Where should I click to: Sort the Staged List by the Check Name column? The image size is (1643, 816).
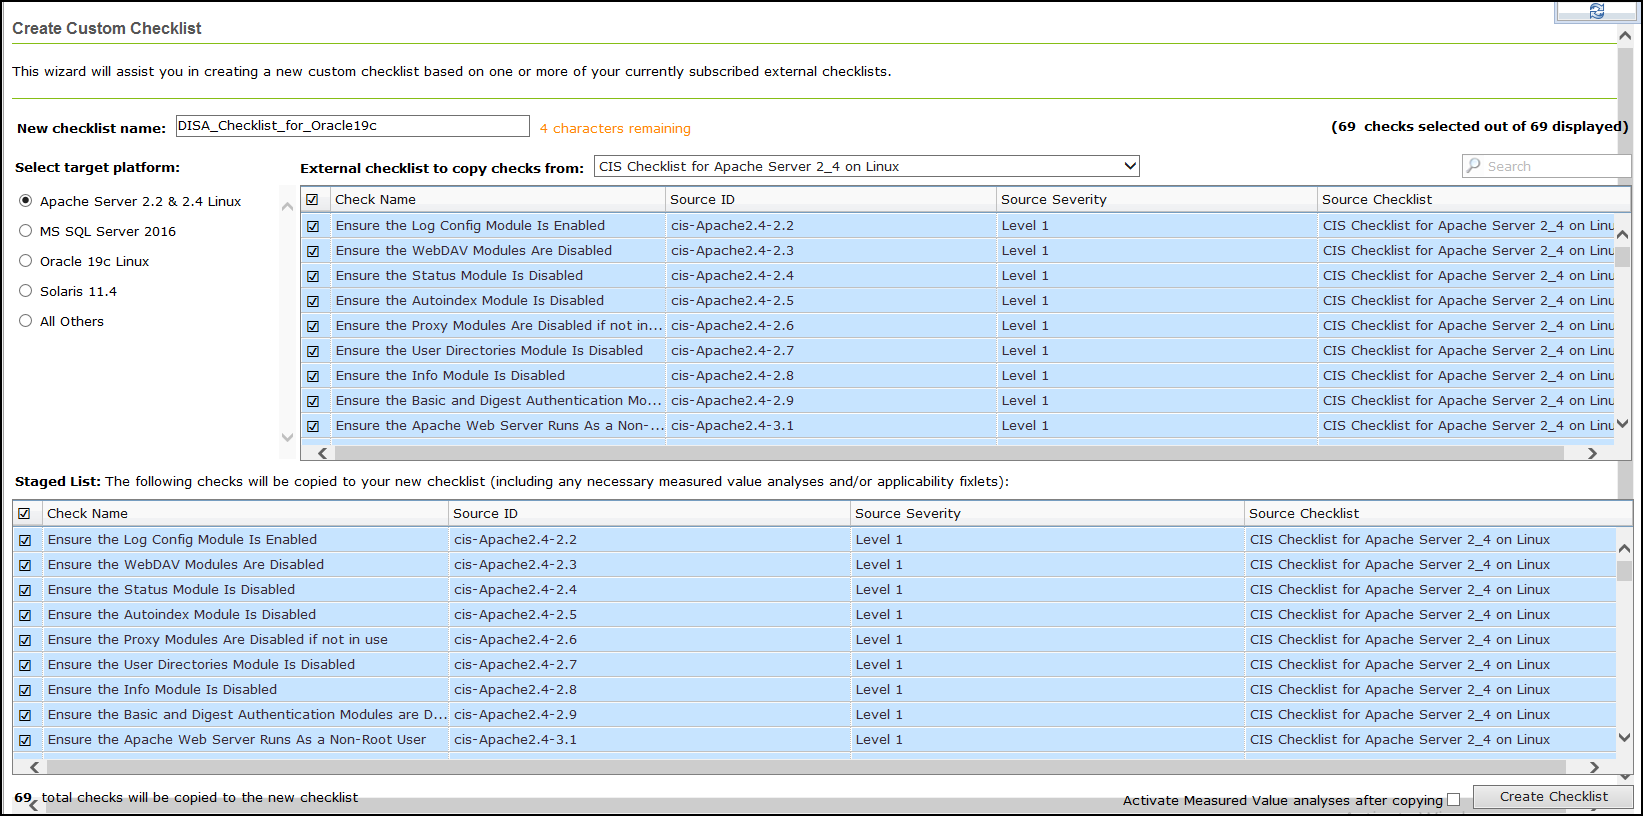(246, 513)
